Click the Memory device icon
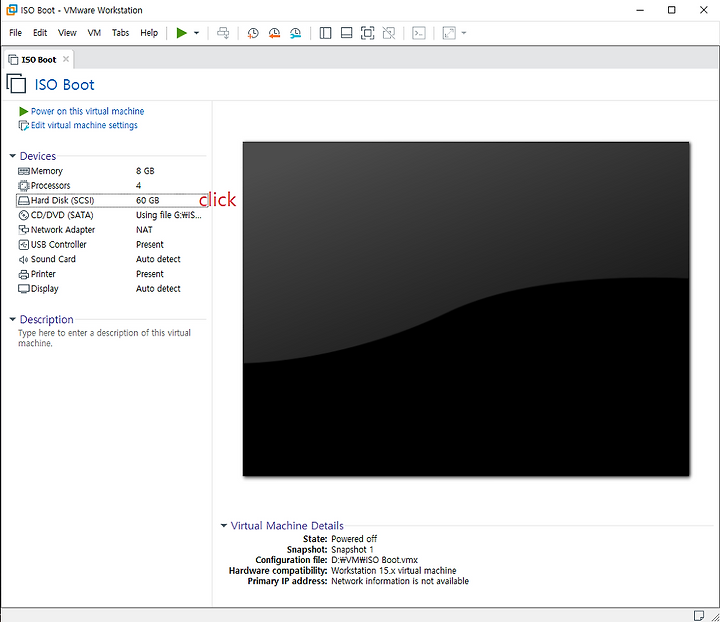 24,171
